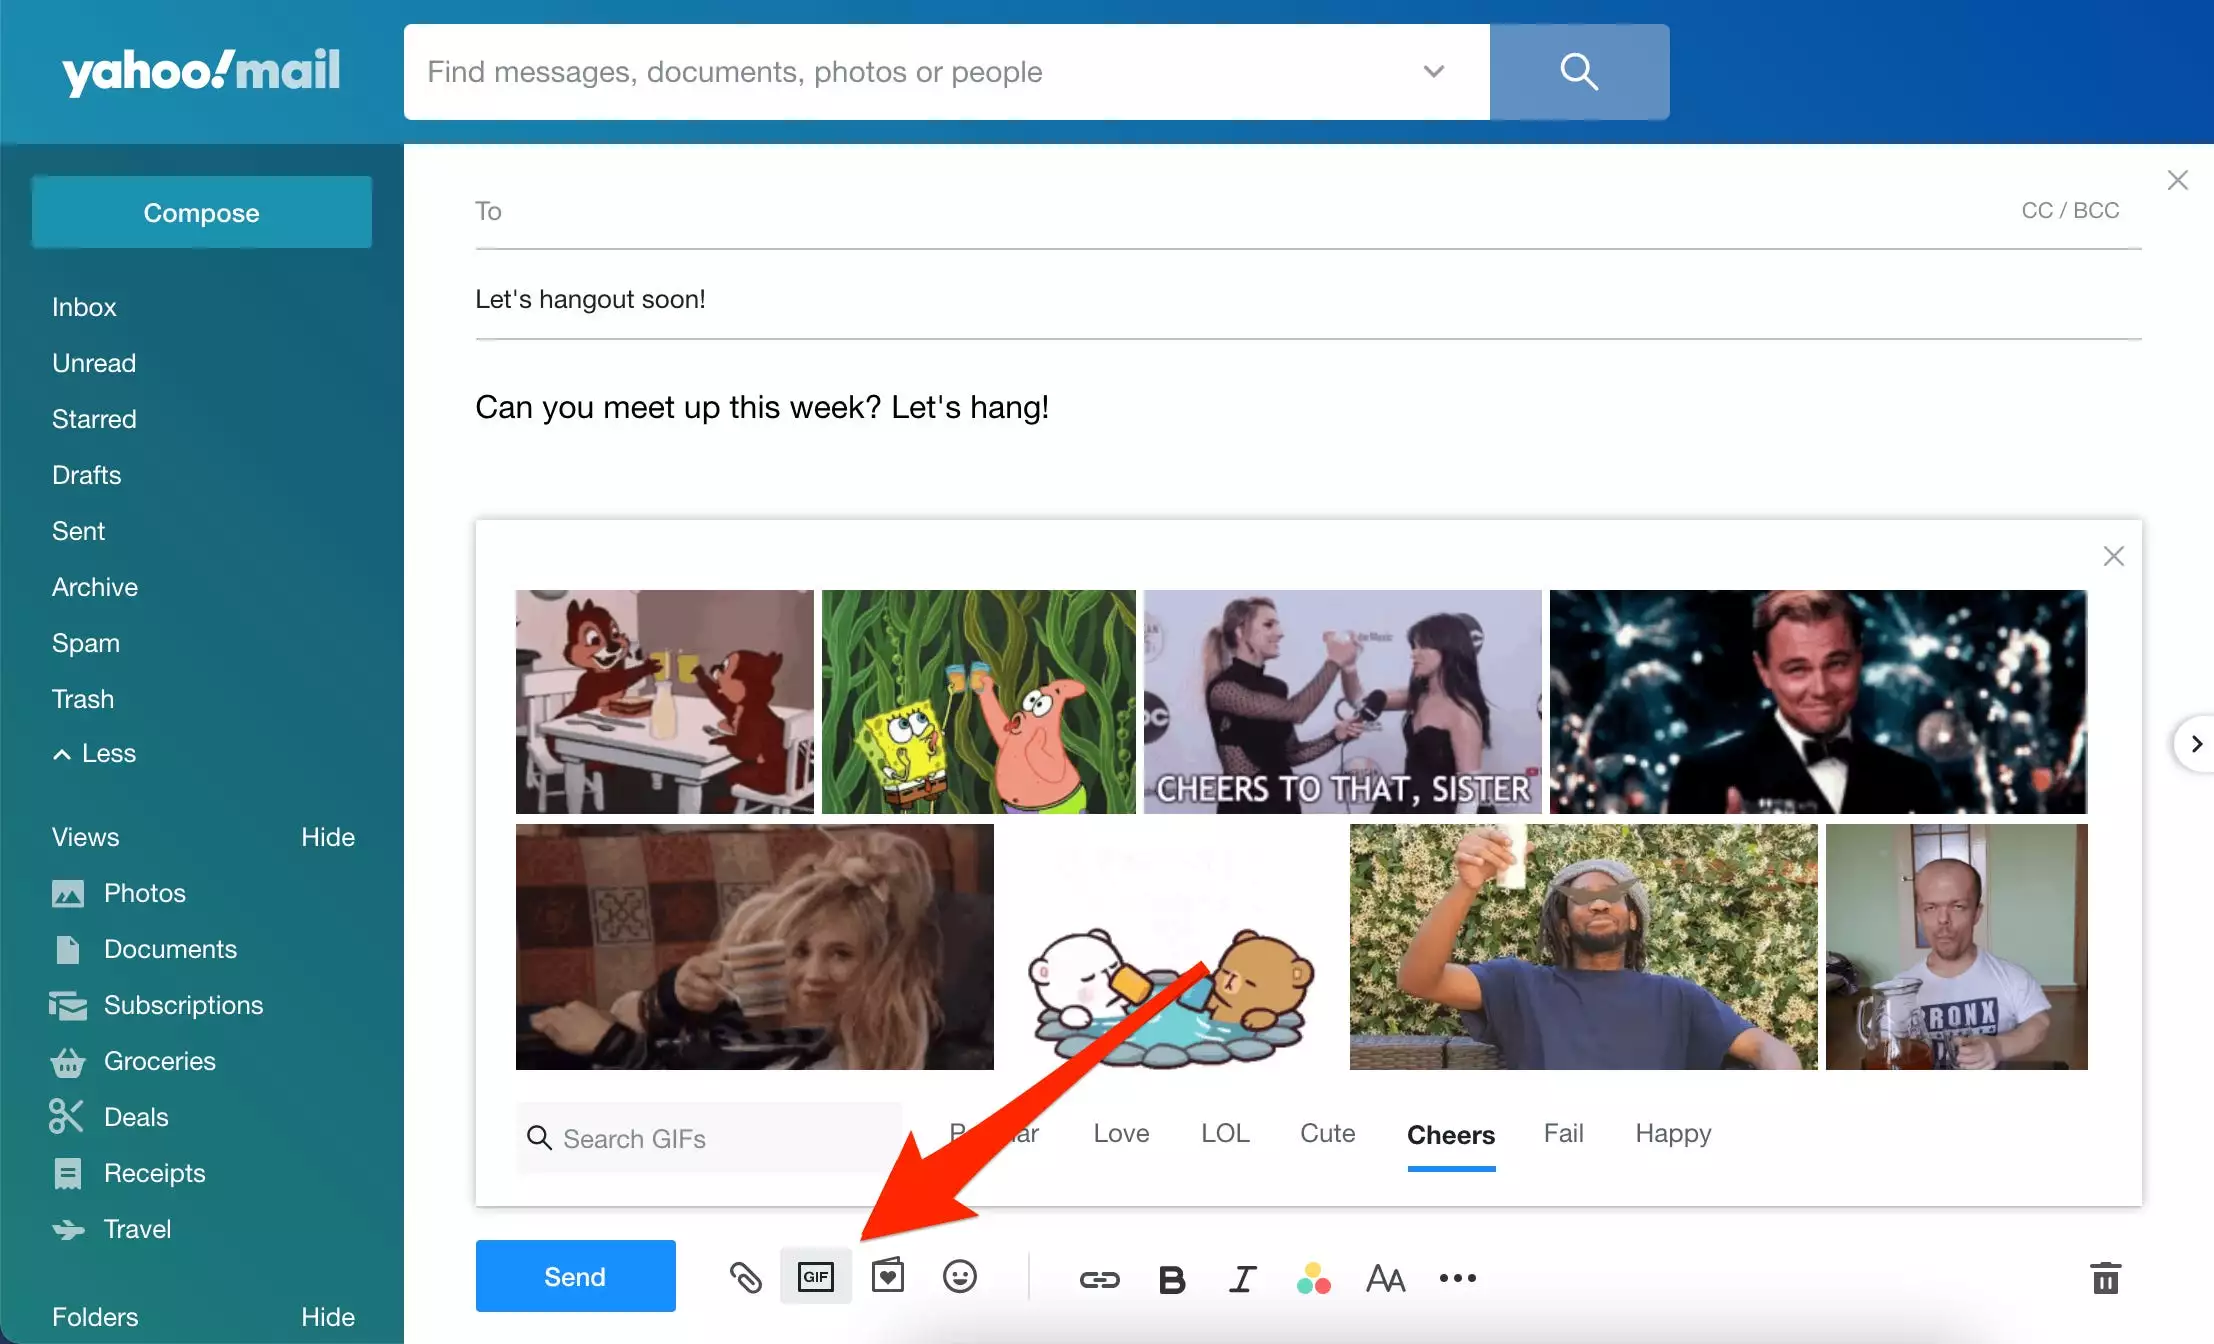Open the font size AA option
Screen dimensions: 2214x1344
click(x=1386, y=1279)
